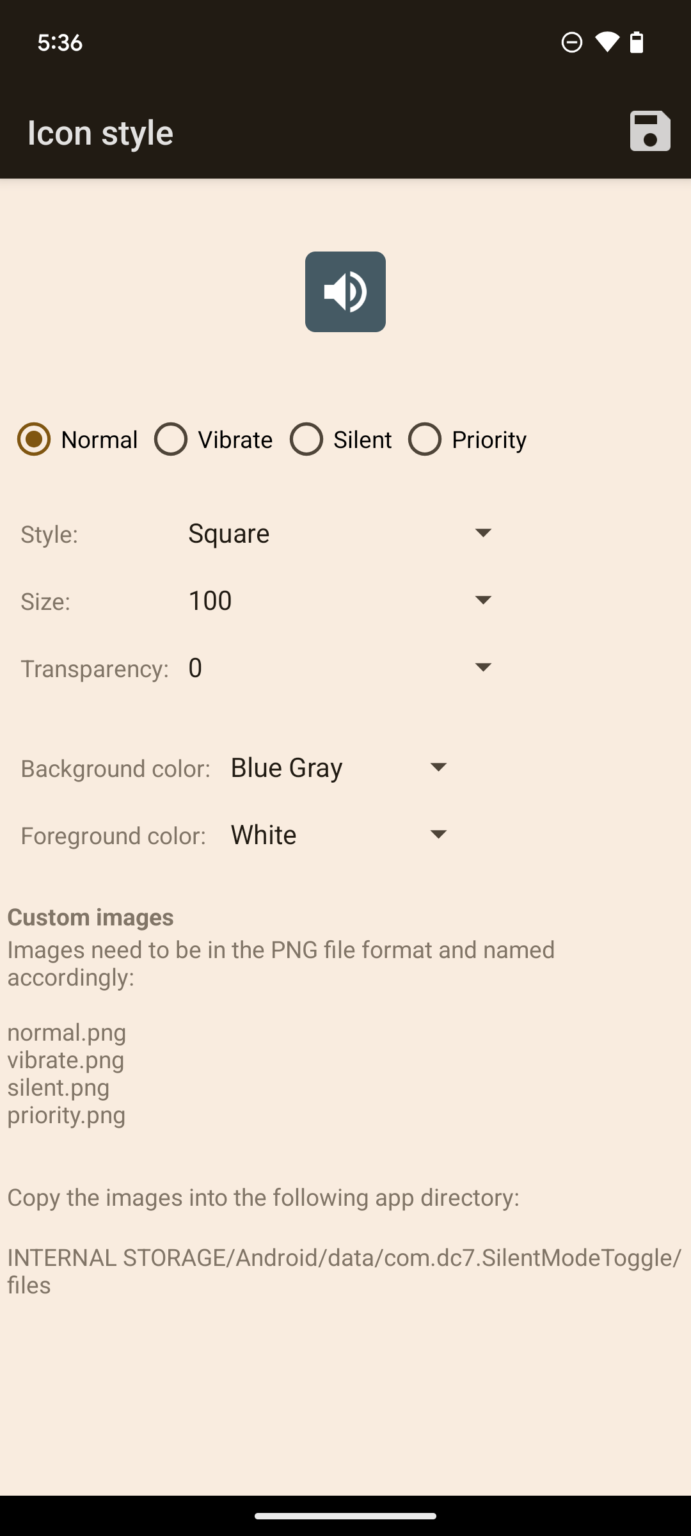
Task: Open the Background color dropdown
Action: 438,767
